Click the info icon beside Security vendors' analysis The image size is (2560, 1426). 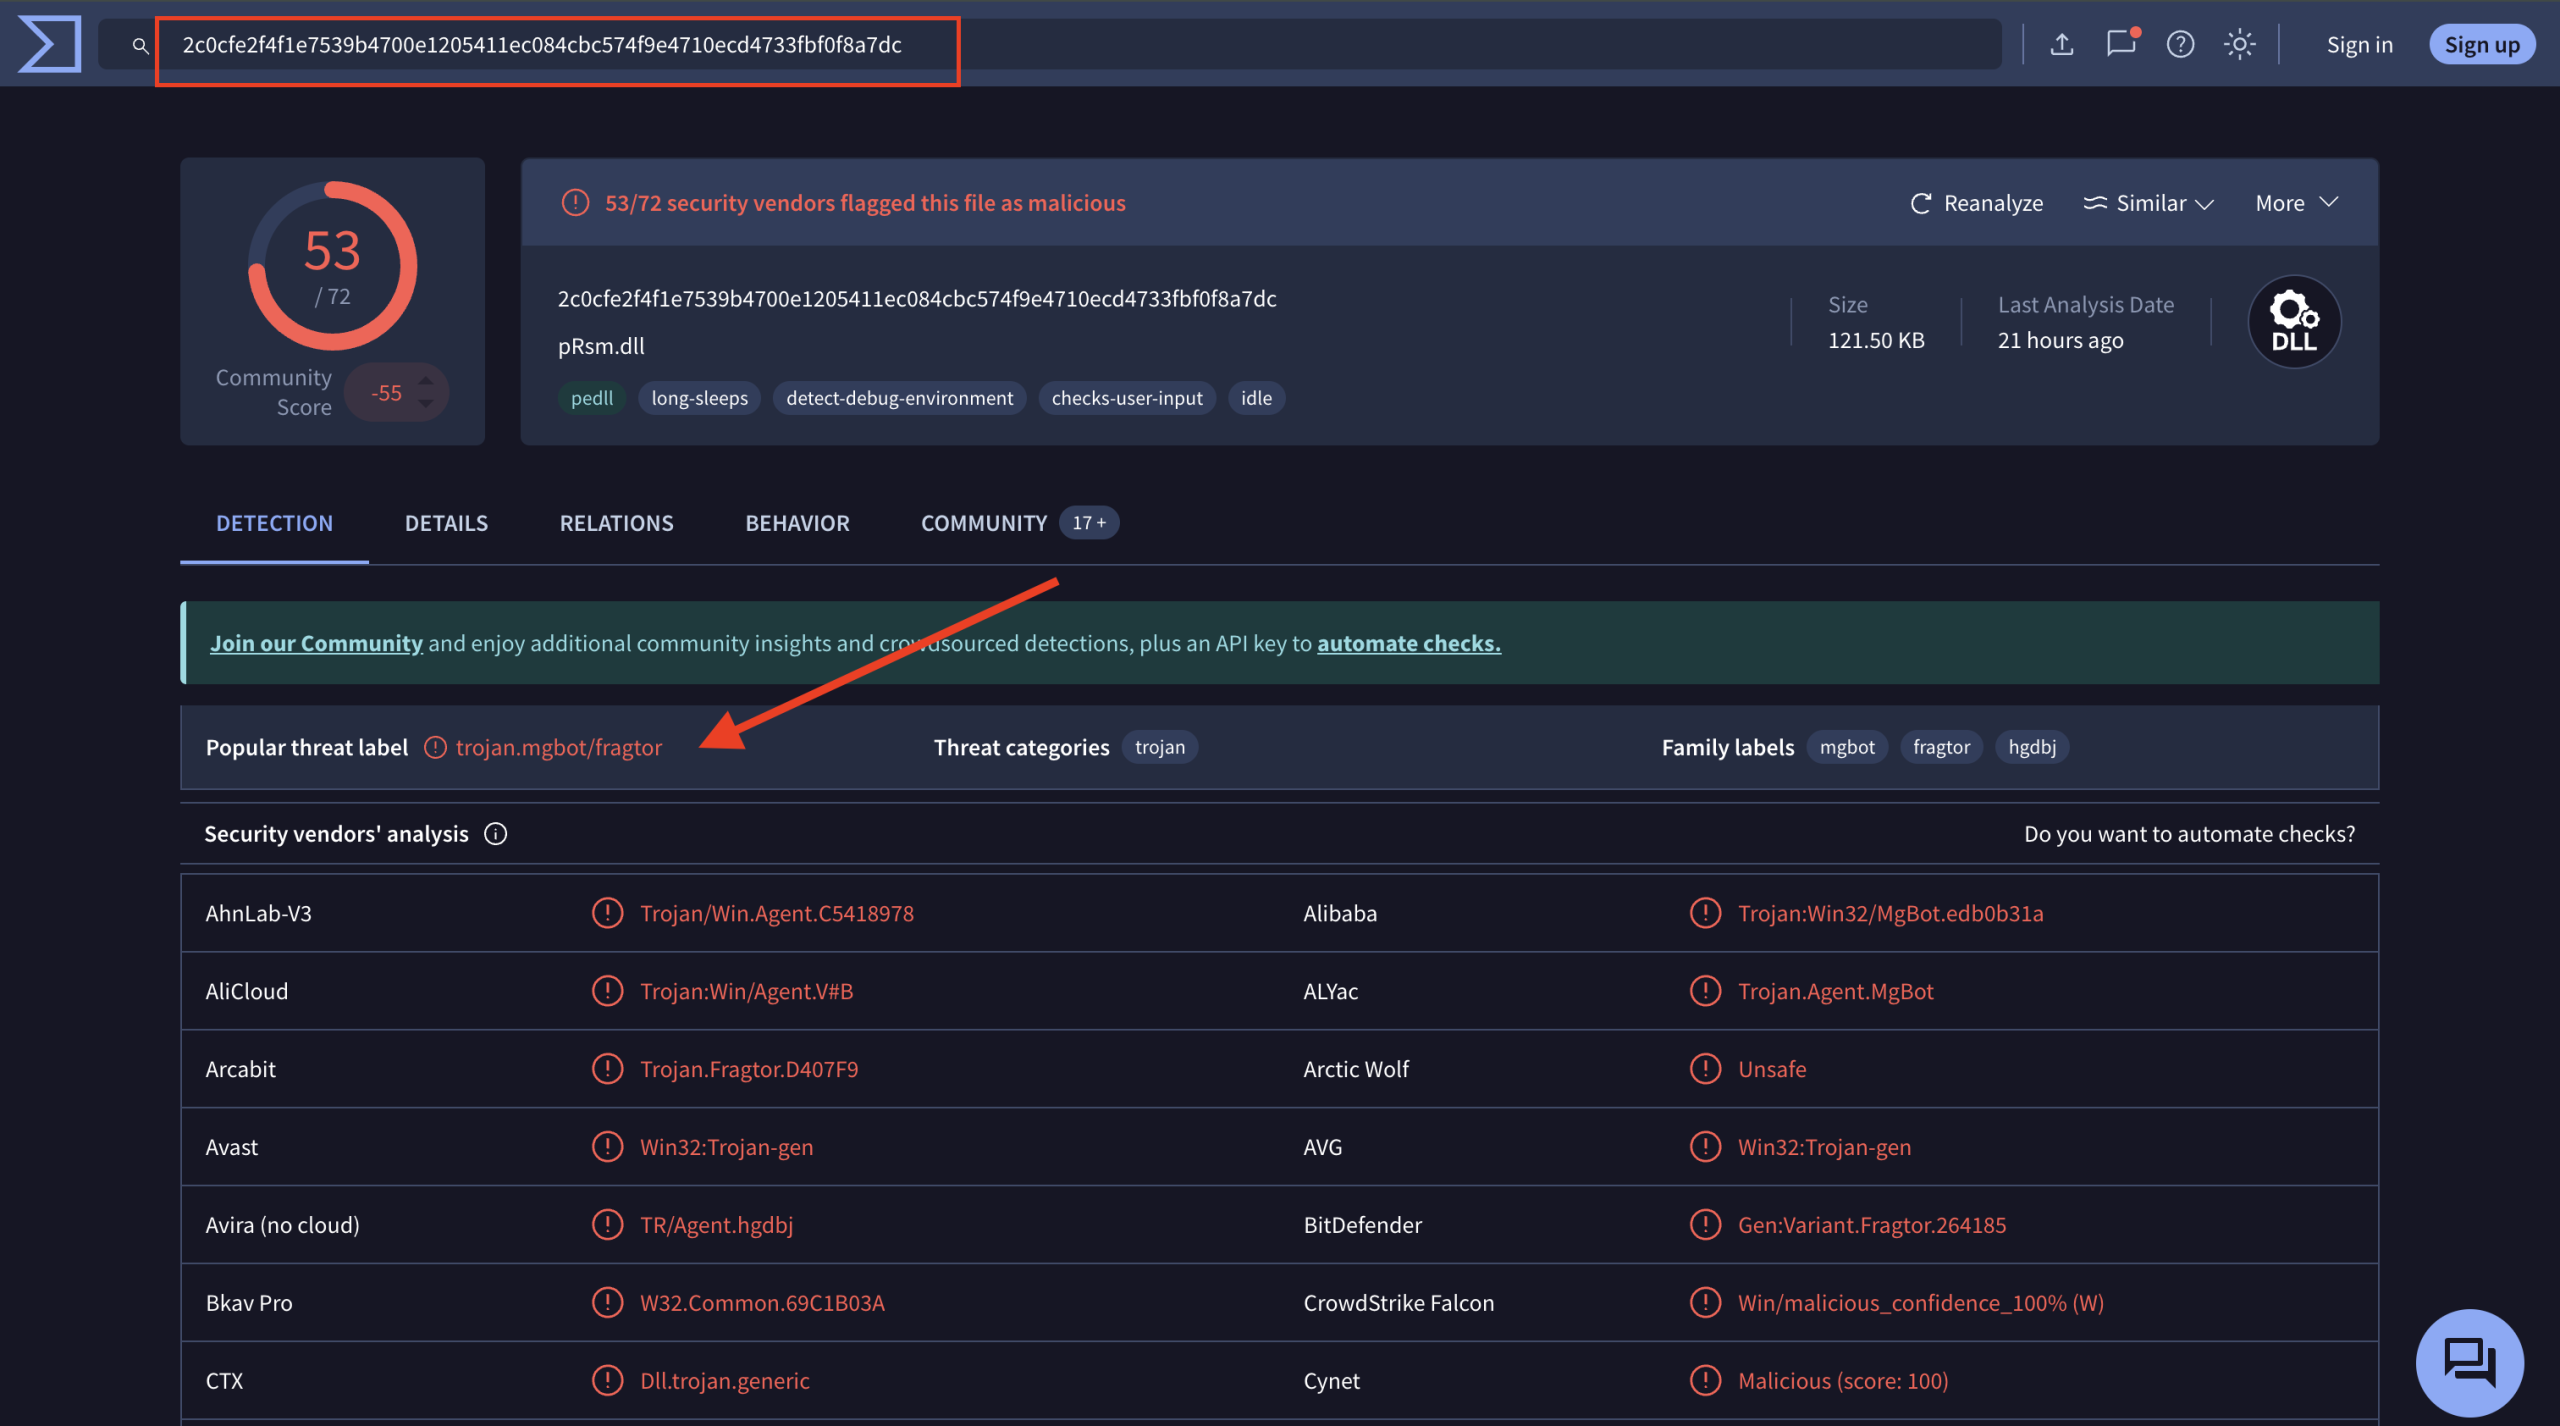point(495,834)
